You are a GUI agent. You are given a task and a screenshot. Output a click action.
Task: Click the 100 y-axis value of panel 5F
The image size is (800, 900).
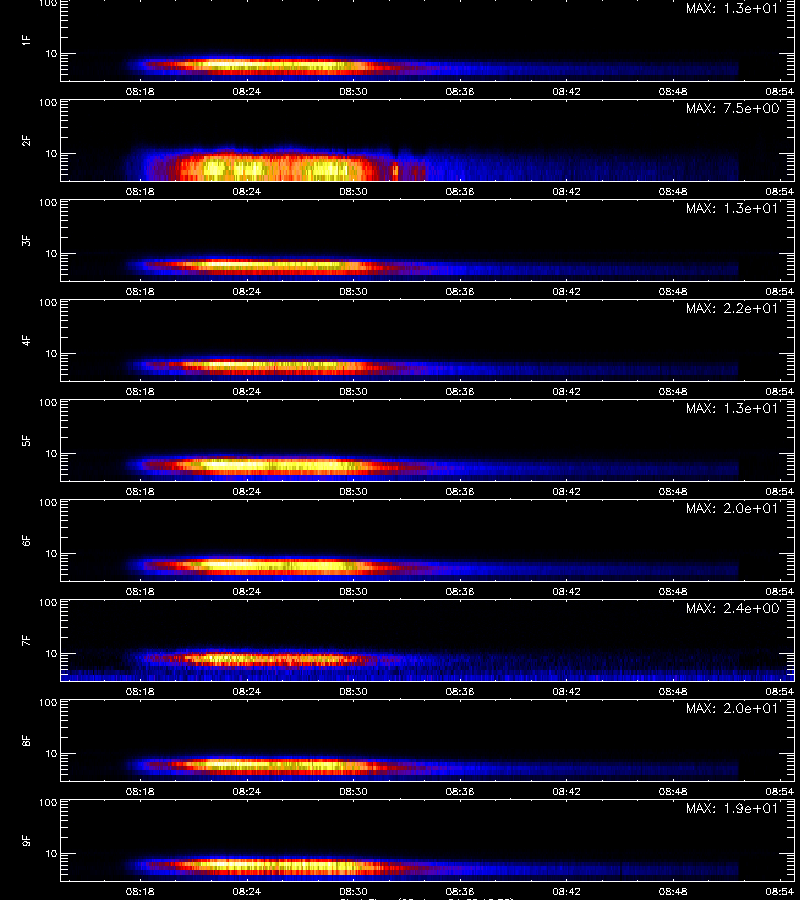(x=48, y=403)
